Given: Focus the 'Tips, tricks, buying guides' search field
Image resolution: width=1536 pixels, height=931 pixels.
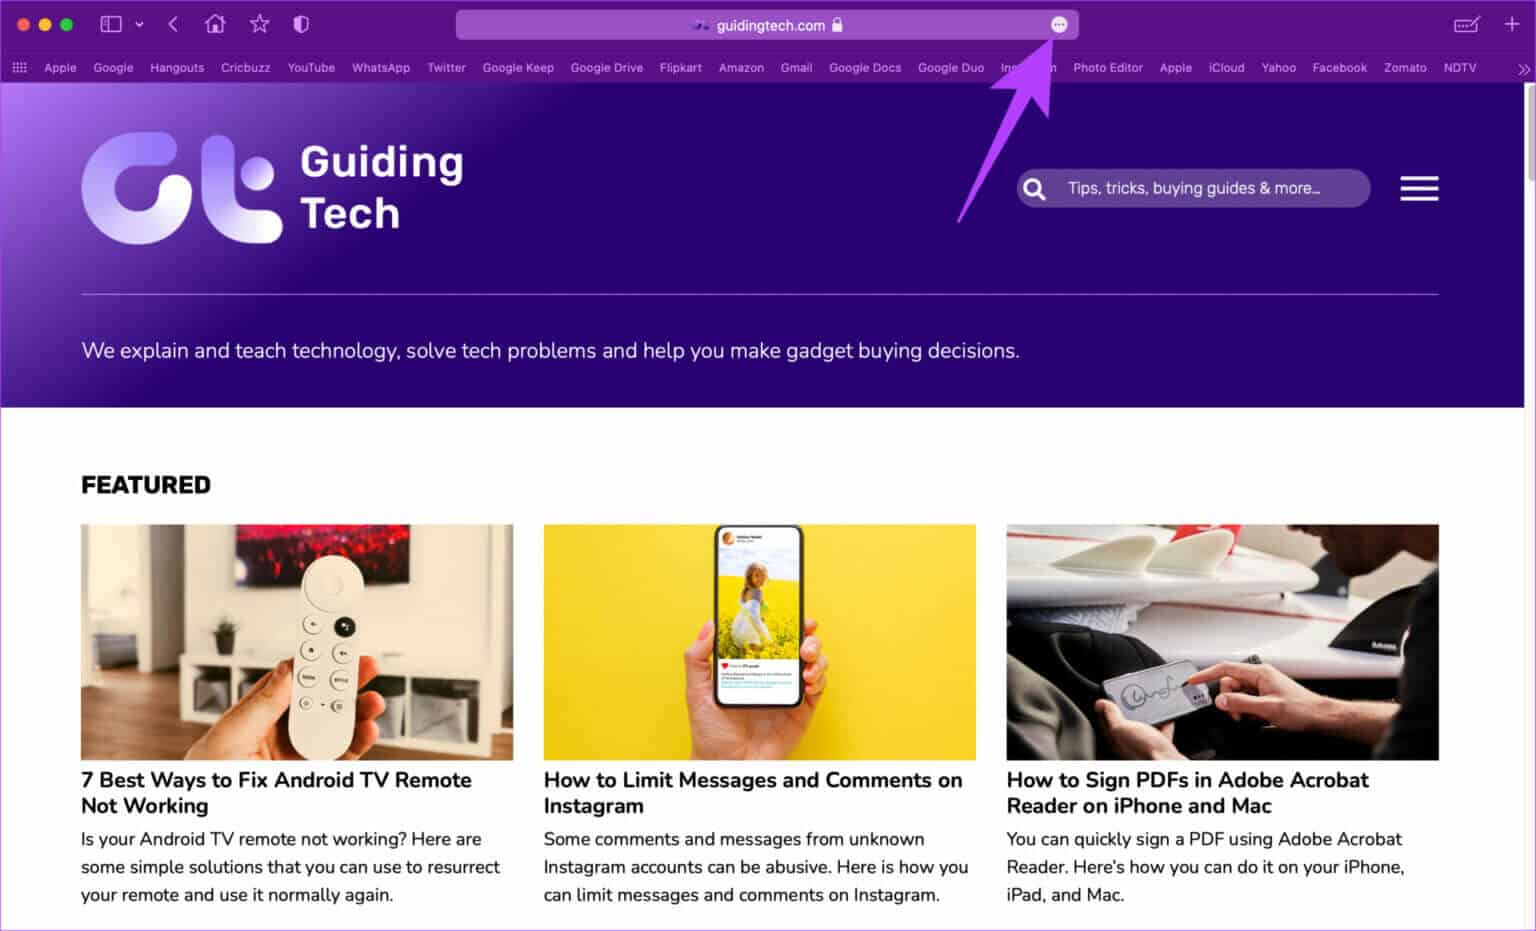Looking at the screenshot, I should [1193, 188].
